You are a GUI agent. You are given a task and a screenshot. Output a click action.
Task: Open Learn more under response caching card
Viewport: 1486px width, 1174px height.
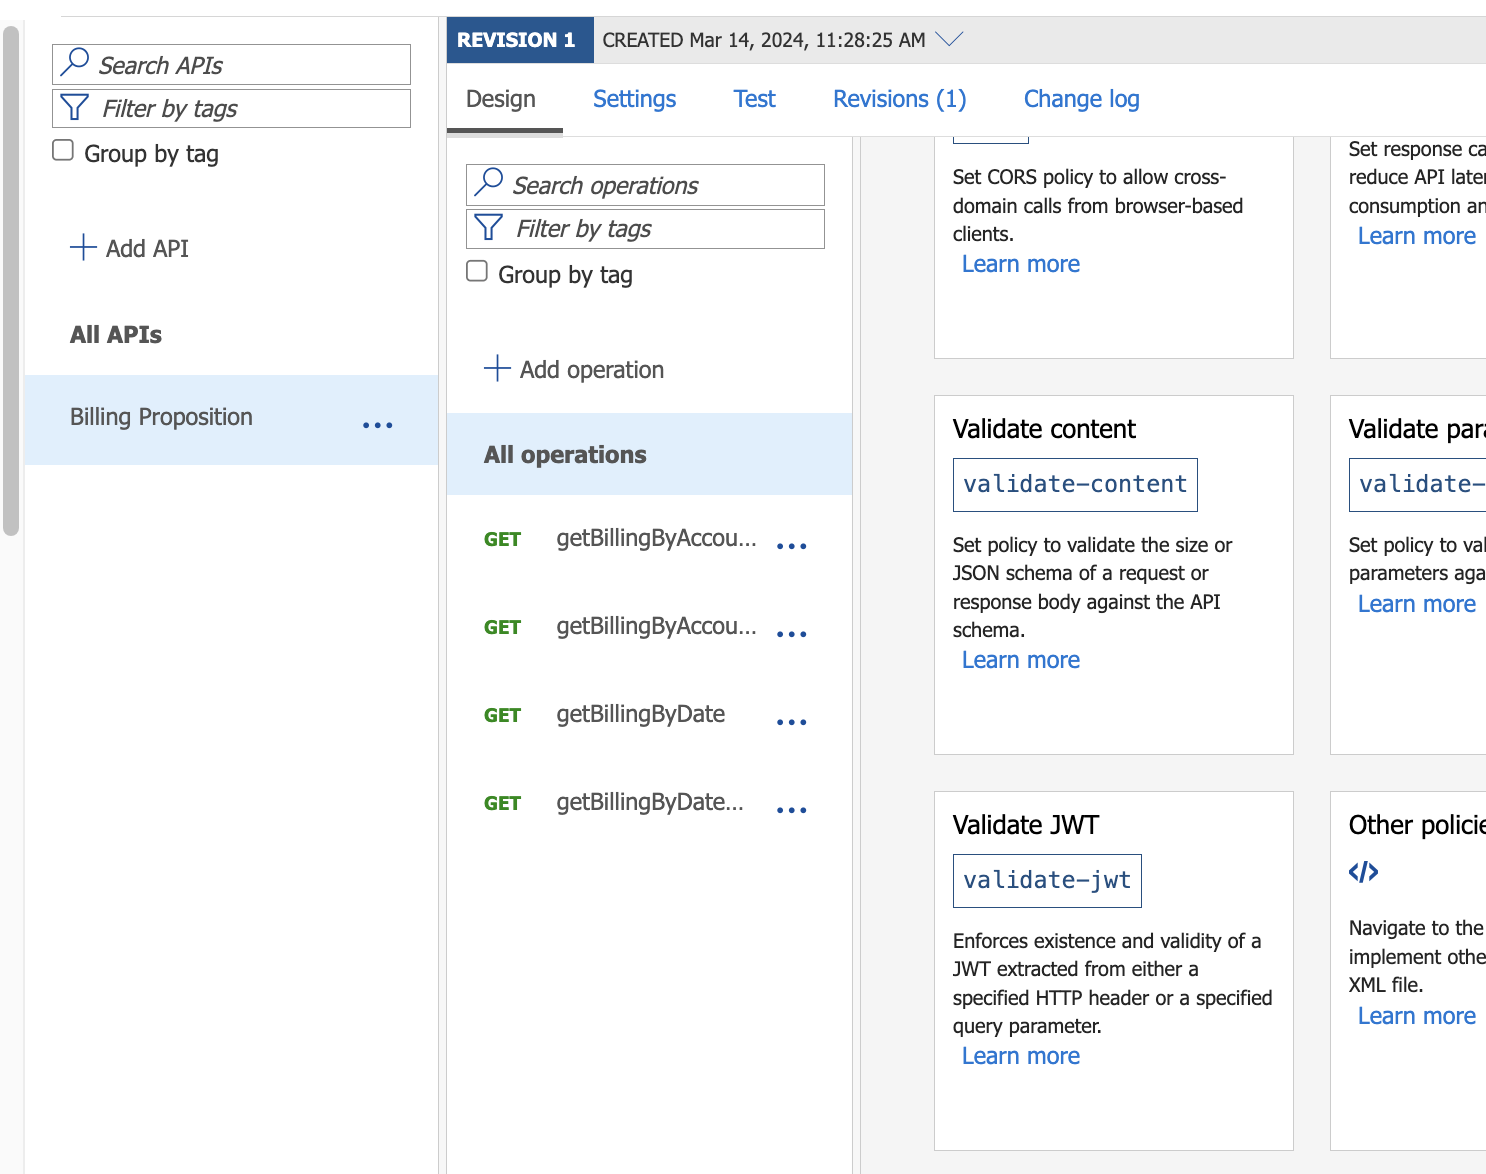pyautogui.click(x=1416, y=236)
